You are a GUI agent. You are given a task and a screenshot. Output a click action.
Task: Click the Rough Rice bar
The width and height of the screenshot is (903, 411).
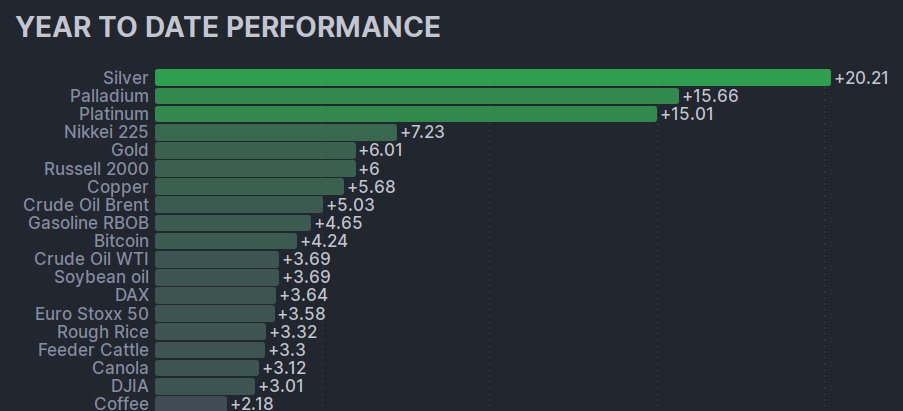tap(210, 332)
